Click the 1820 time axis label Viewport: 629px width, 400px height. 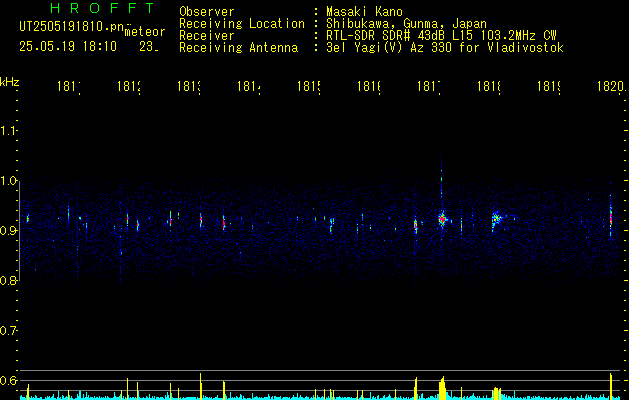(x=611, y=86)
